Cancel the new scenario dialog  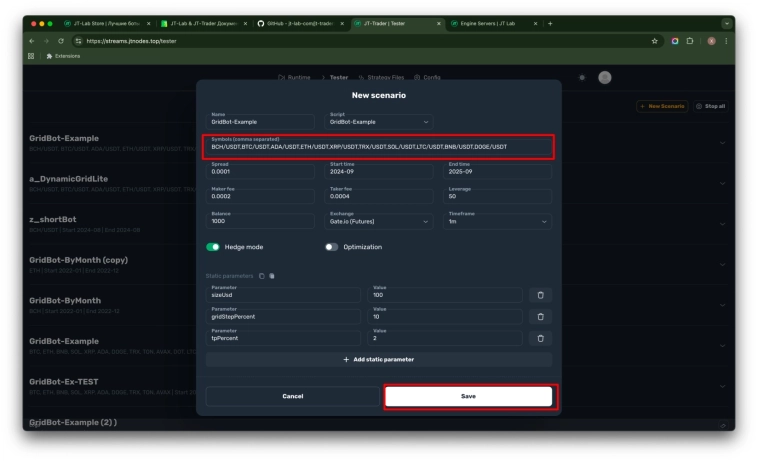pos(293,397)
